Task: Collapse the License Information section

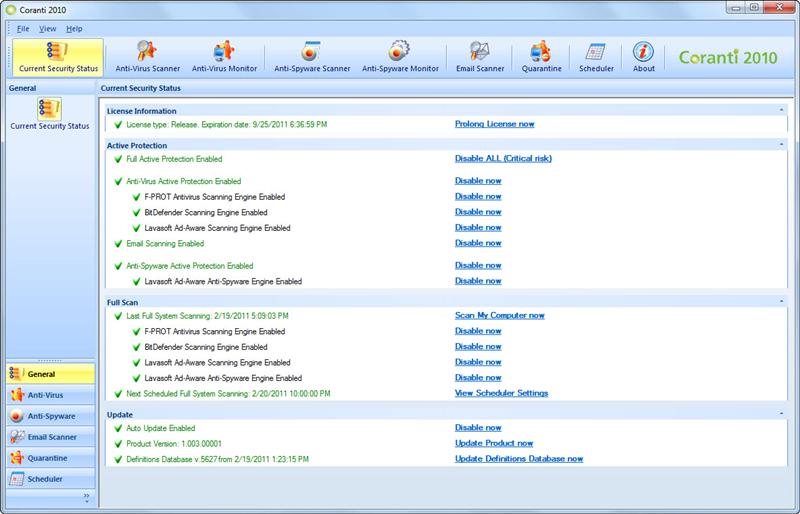Action: (x=781, y=110)
